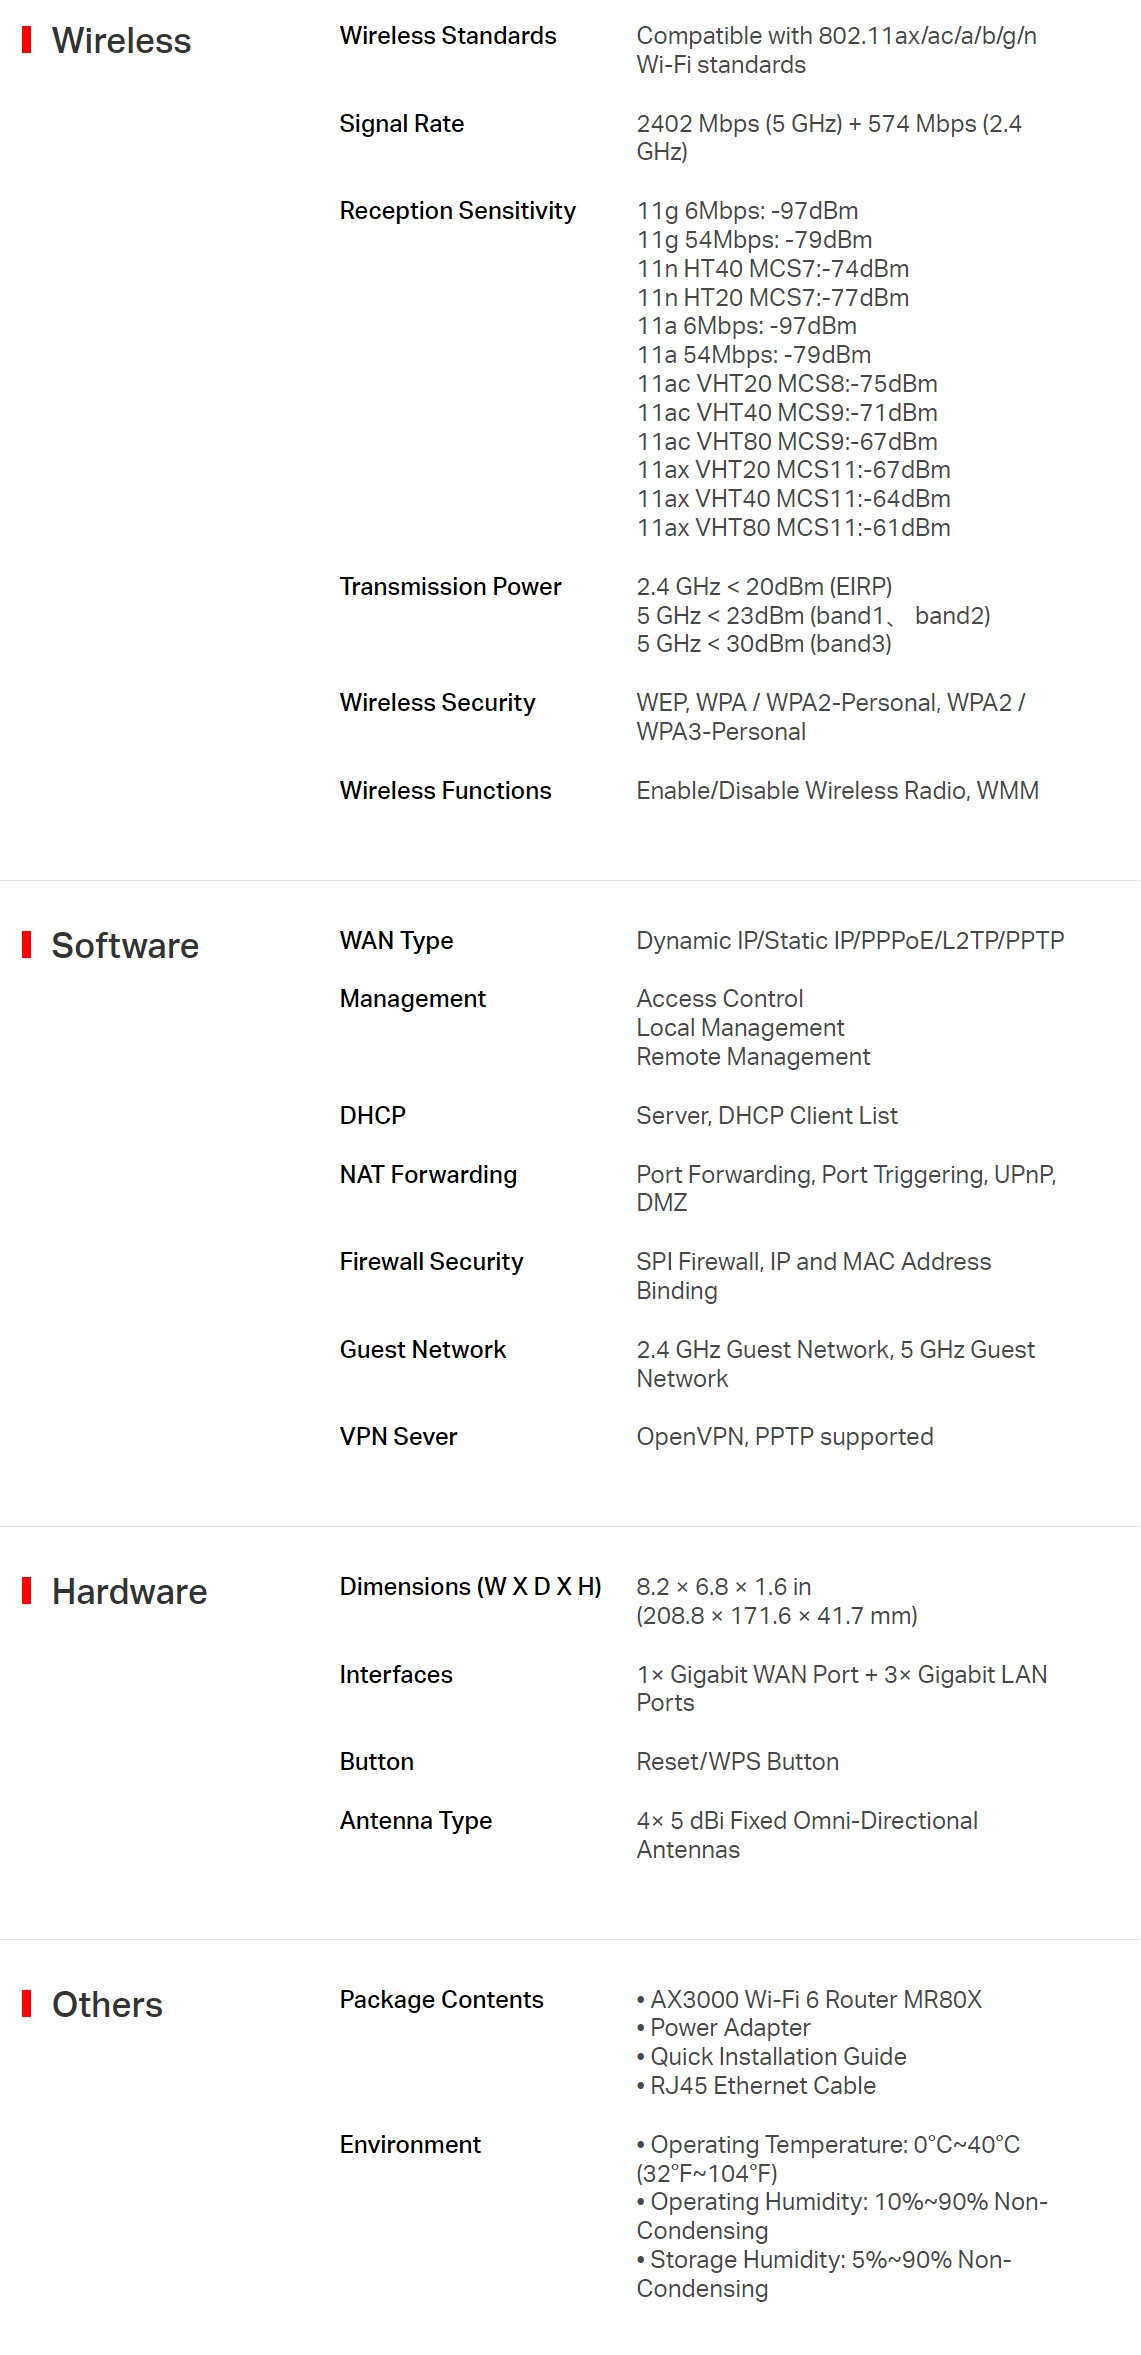Select the Hardware section heading
1141x2355 pixels.
click(x=129, y=1591)
